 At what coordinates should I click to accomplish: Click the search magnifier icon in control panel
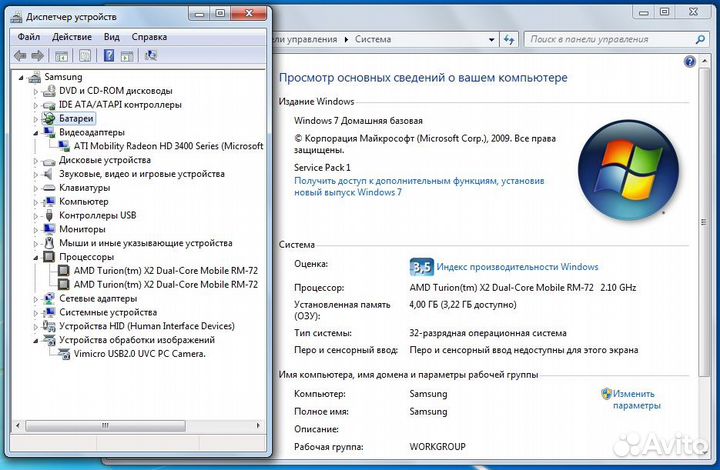700,39
